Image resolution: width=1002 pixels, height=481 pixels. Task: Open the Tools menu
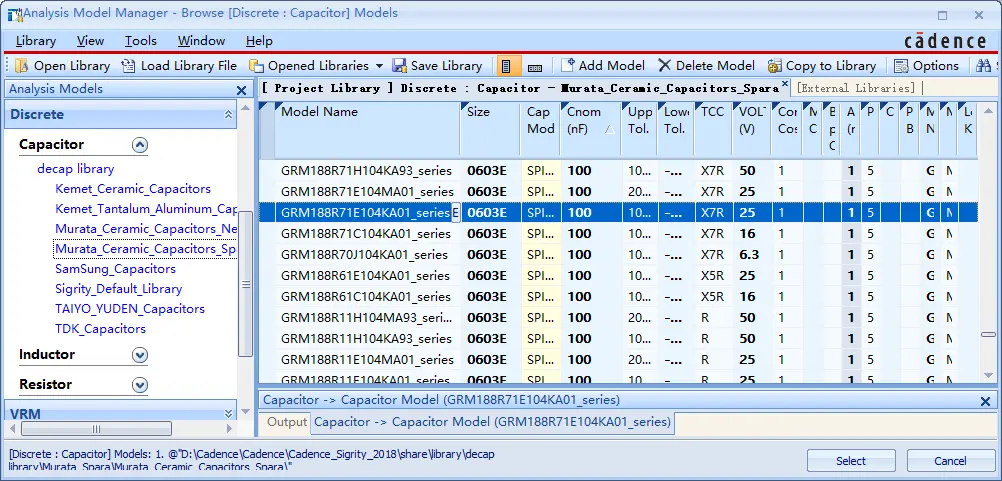tap(141, 41)
